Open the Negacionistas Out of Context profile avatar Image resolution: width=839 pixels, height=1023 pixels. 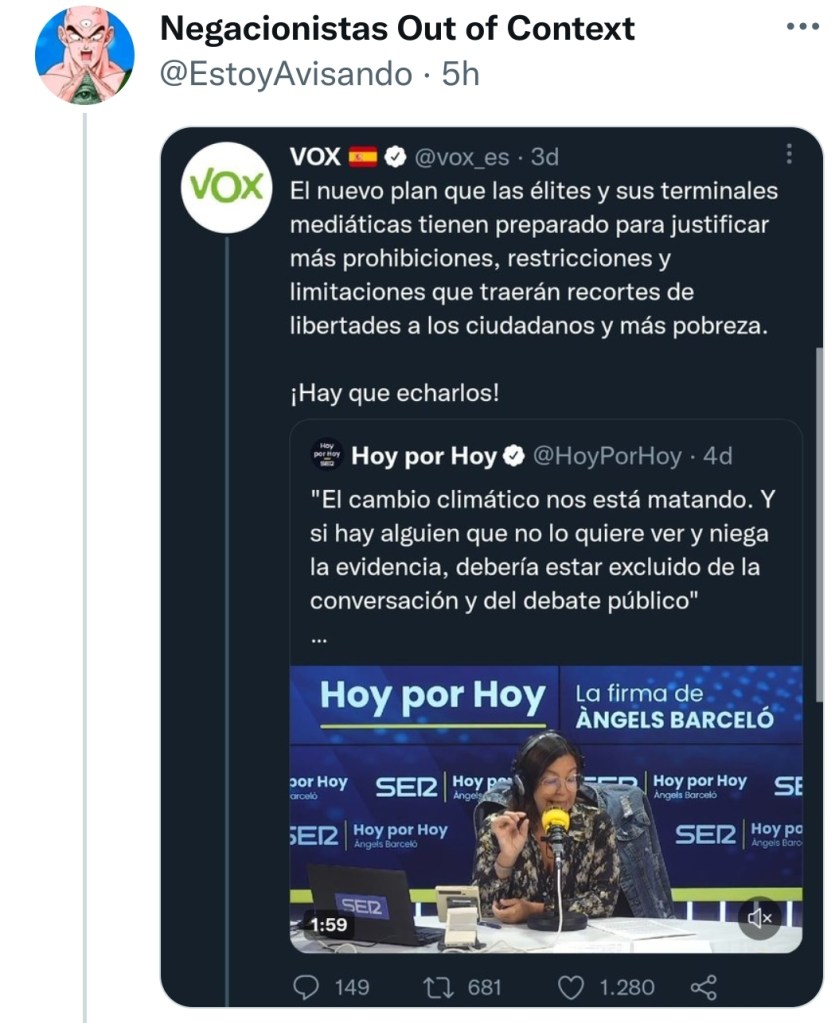tap(84, 56)
